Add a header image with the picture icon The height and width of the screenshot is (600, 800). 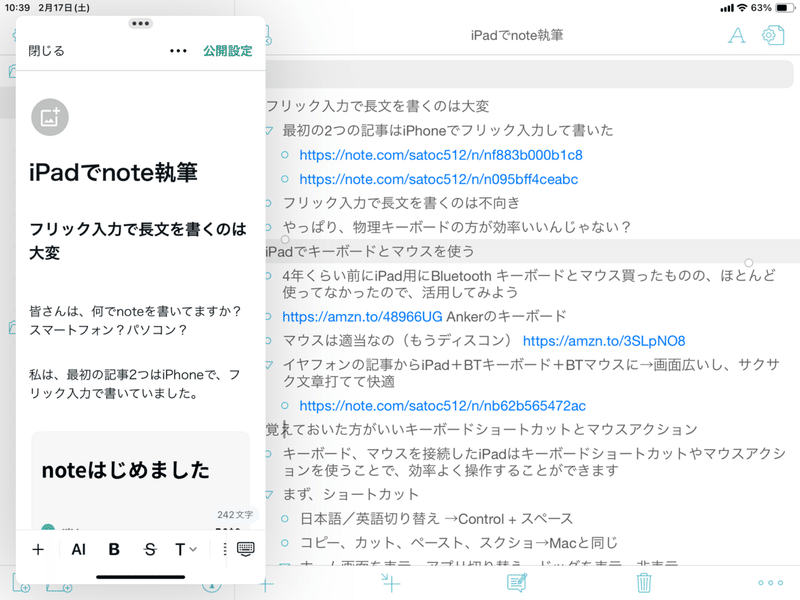(50, 117)
